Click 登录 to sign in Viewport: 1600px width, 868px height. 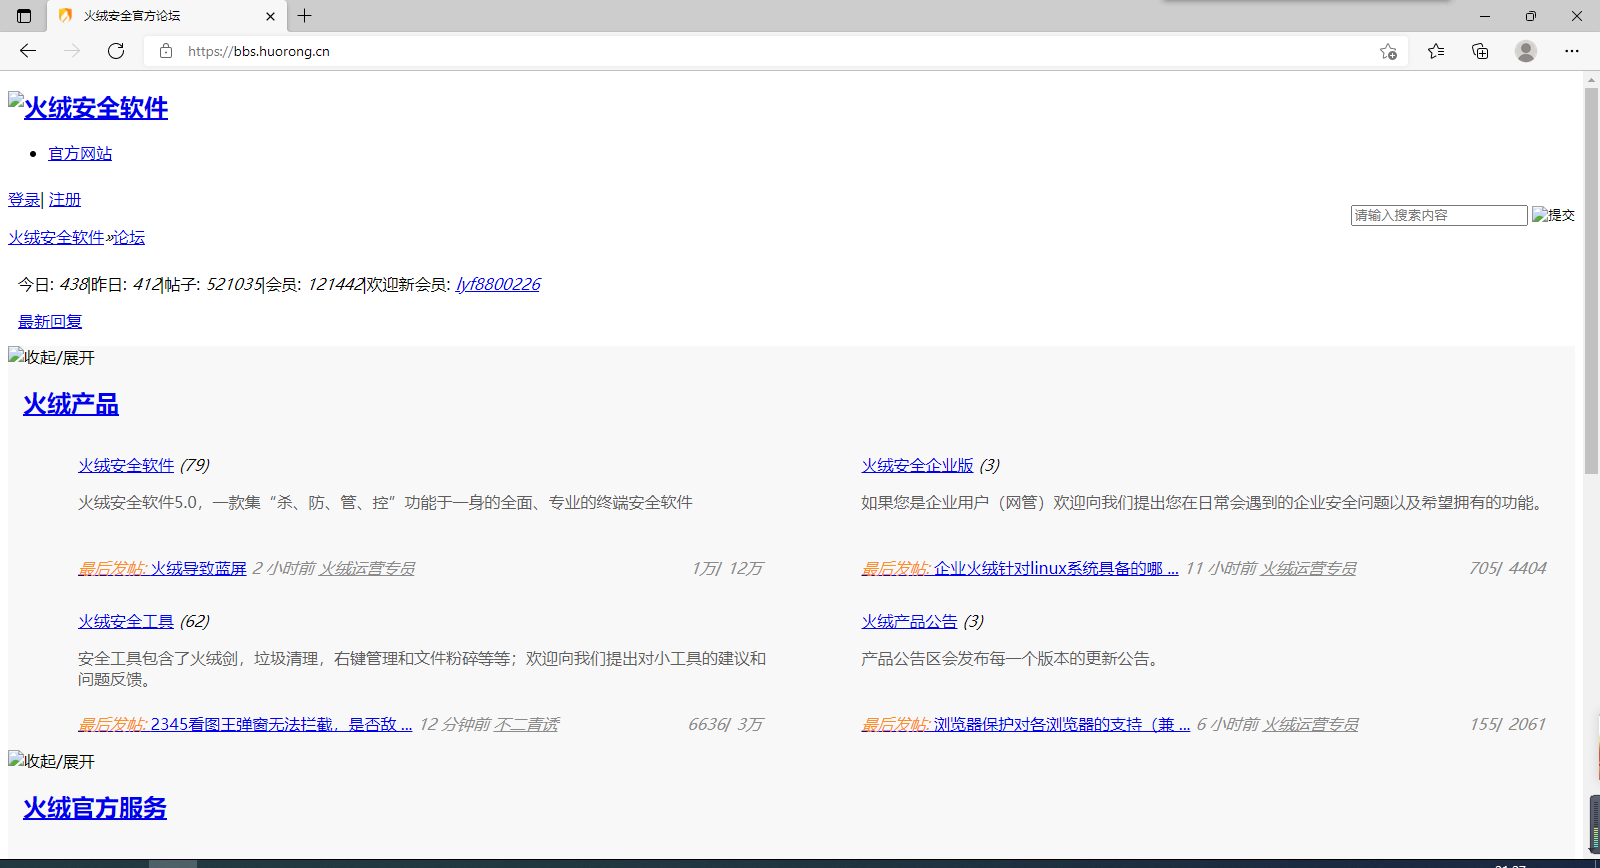coord(24,199)
